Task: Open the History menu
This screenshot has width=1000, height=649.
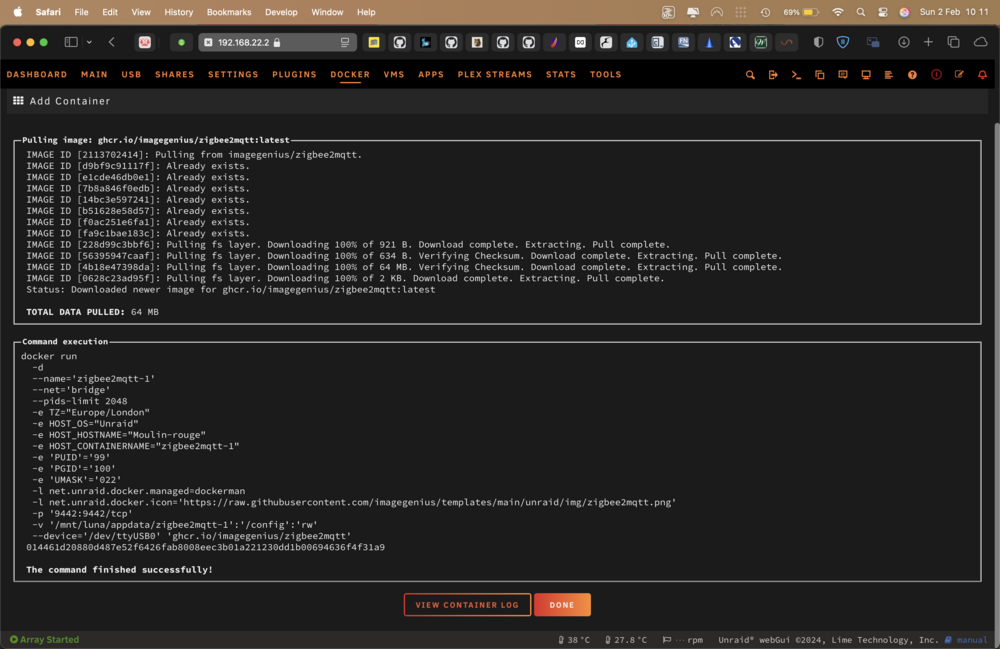Action: coord(179,11)
